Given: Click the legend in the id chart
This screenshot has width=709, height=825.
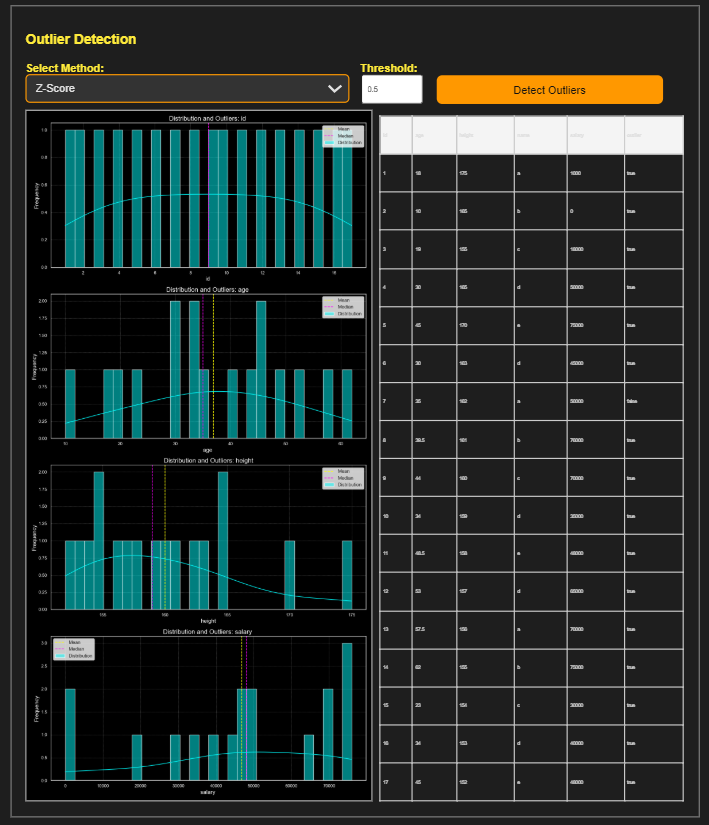Looking at the screenshot, I should [x=343, y=136].
